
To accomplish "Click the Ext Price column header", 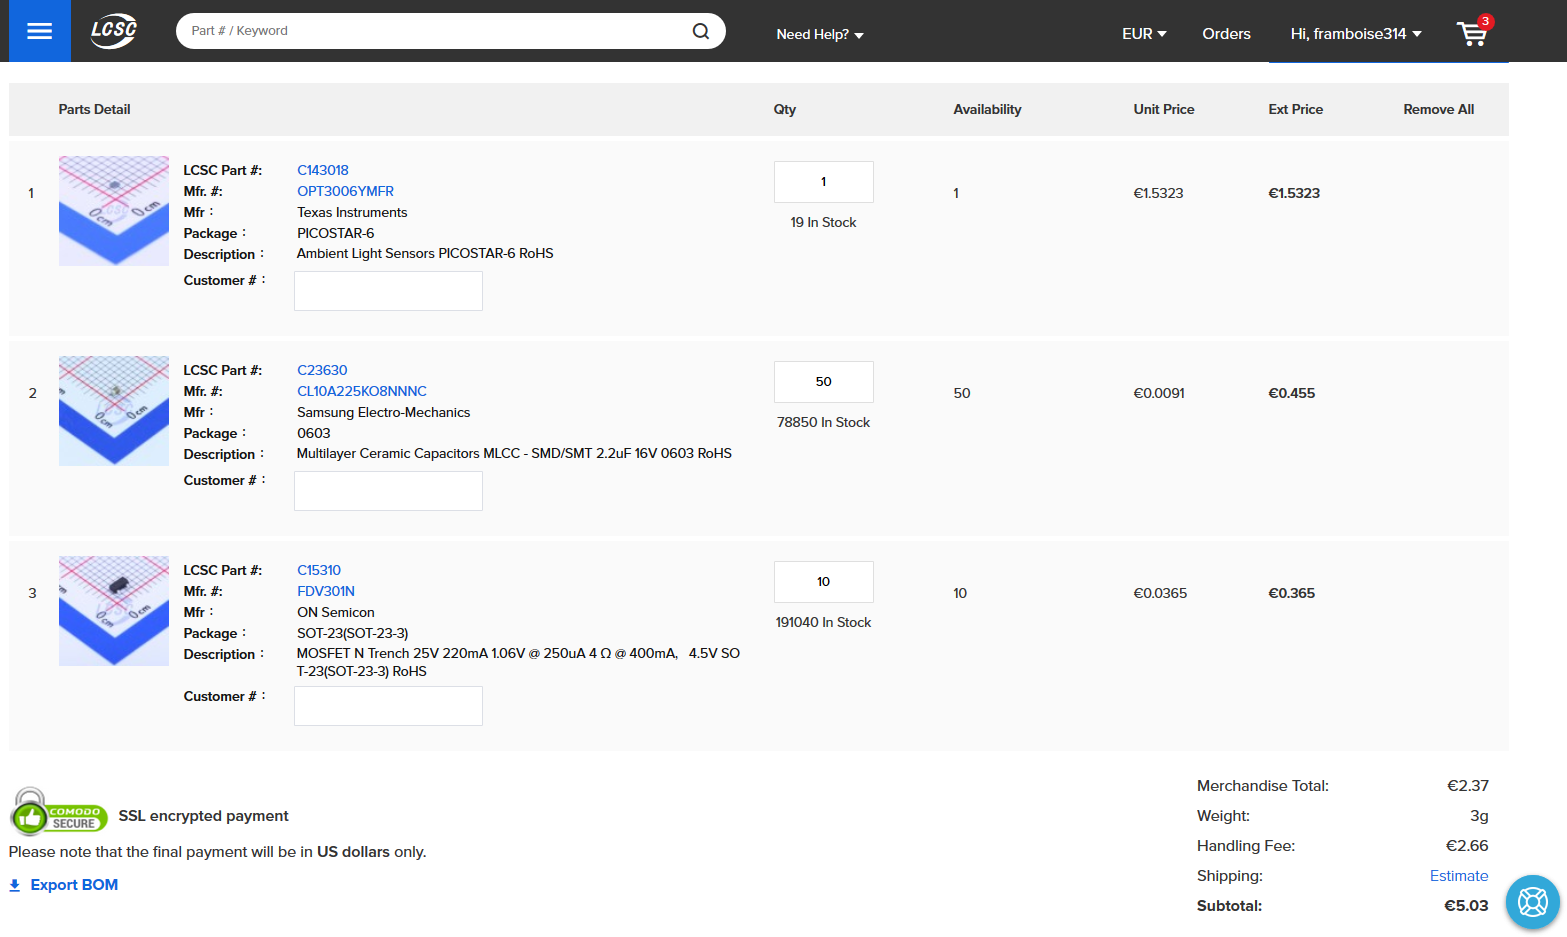I will coord(1295,109).
